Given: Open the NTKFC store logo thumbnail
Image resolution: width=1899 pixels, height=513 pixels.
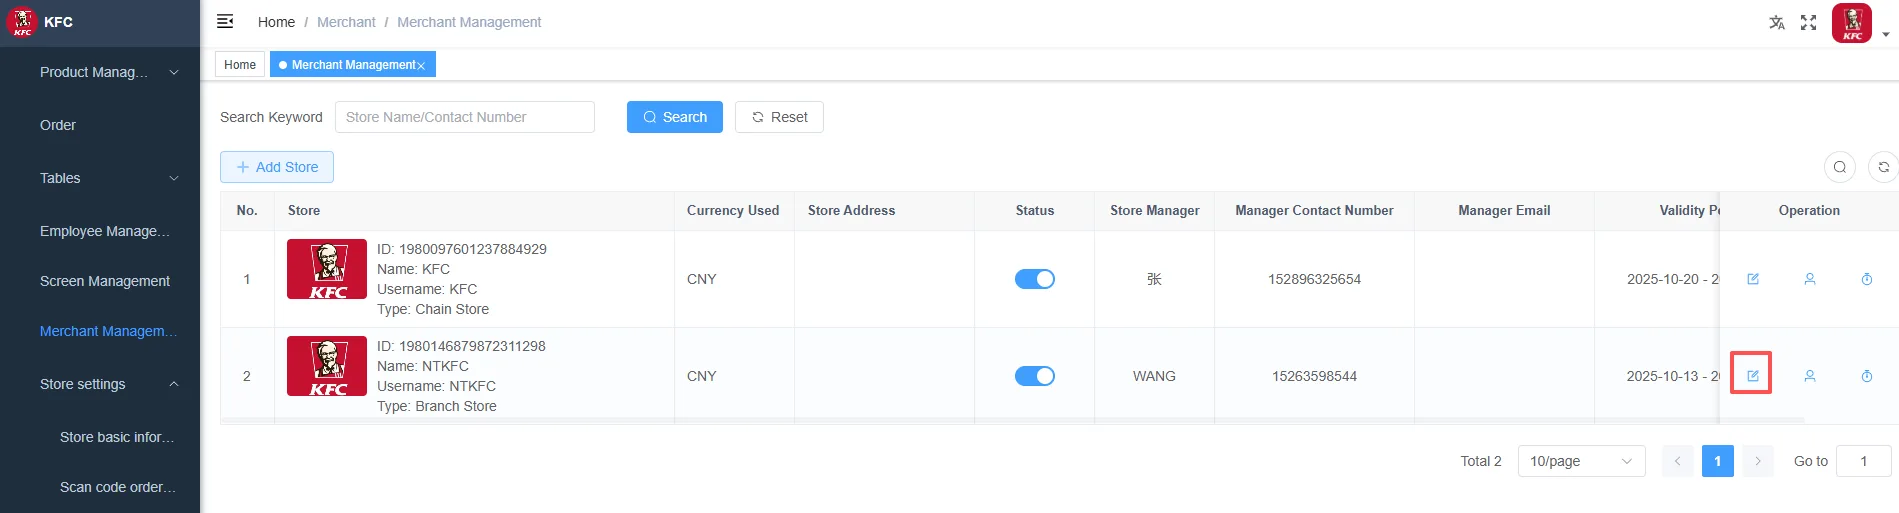Looking at the screenshot, I should (x=327, y=366).
